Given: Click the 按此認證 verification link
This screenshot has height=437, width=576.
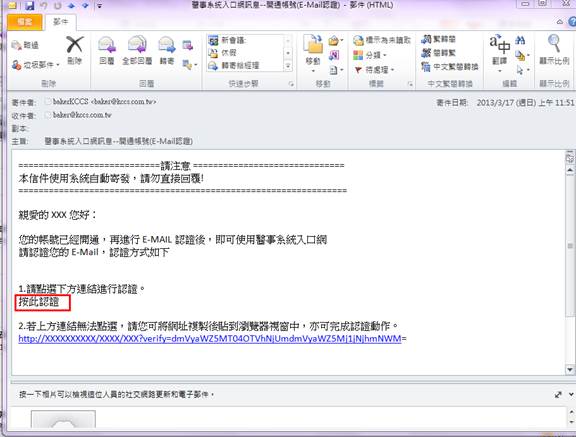Looking at the screenshot, I should point(39,302).
